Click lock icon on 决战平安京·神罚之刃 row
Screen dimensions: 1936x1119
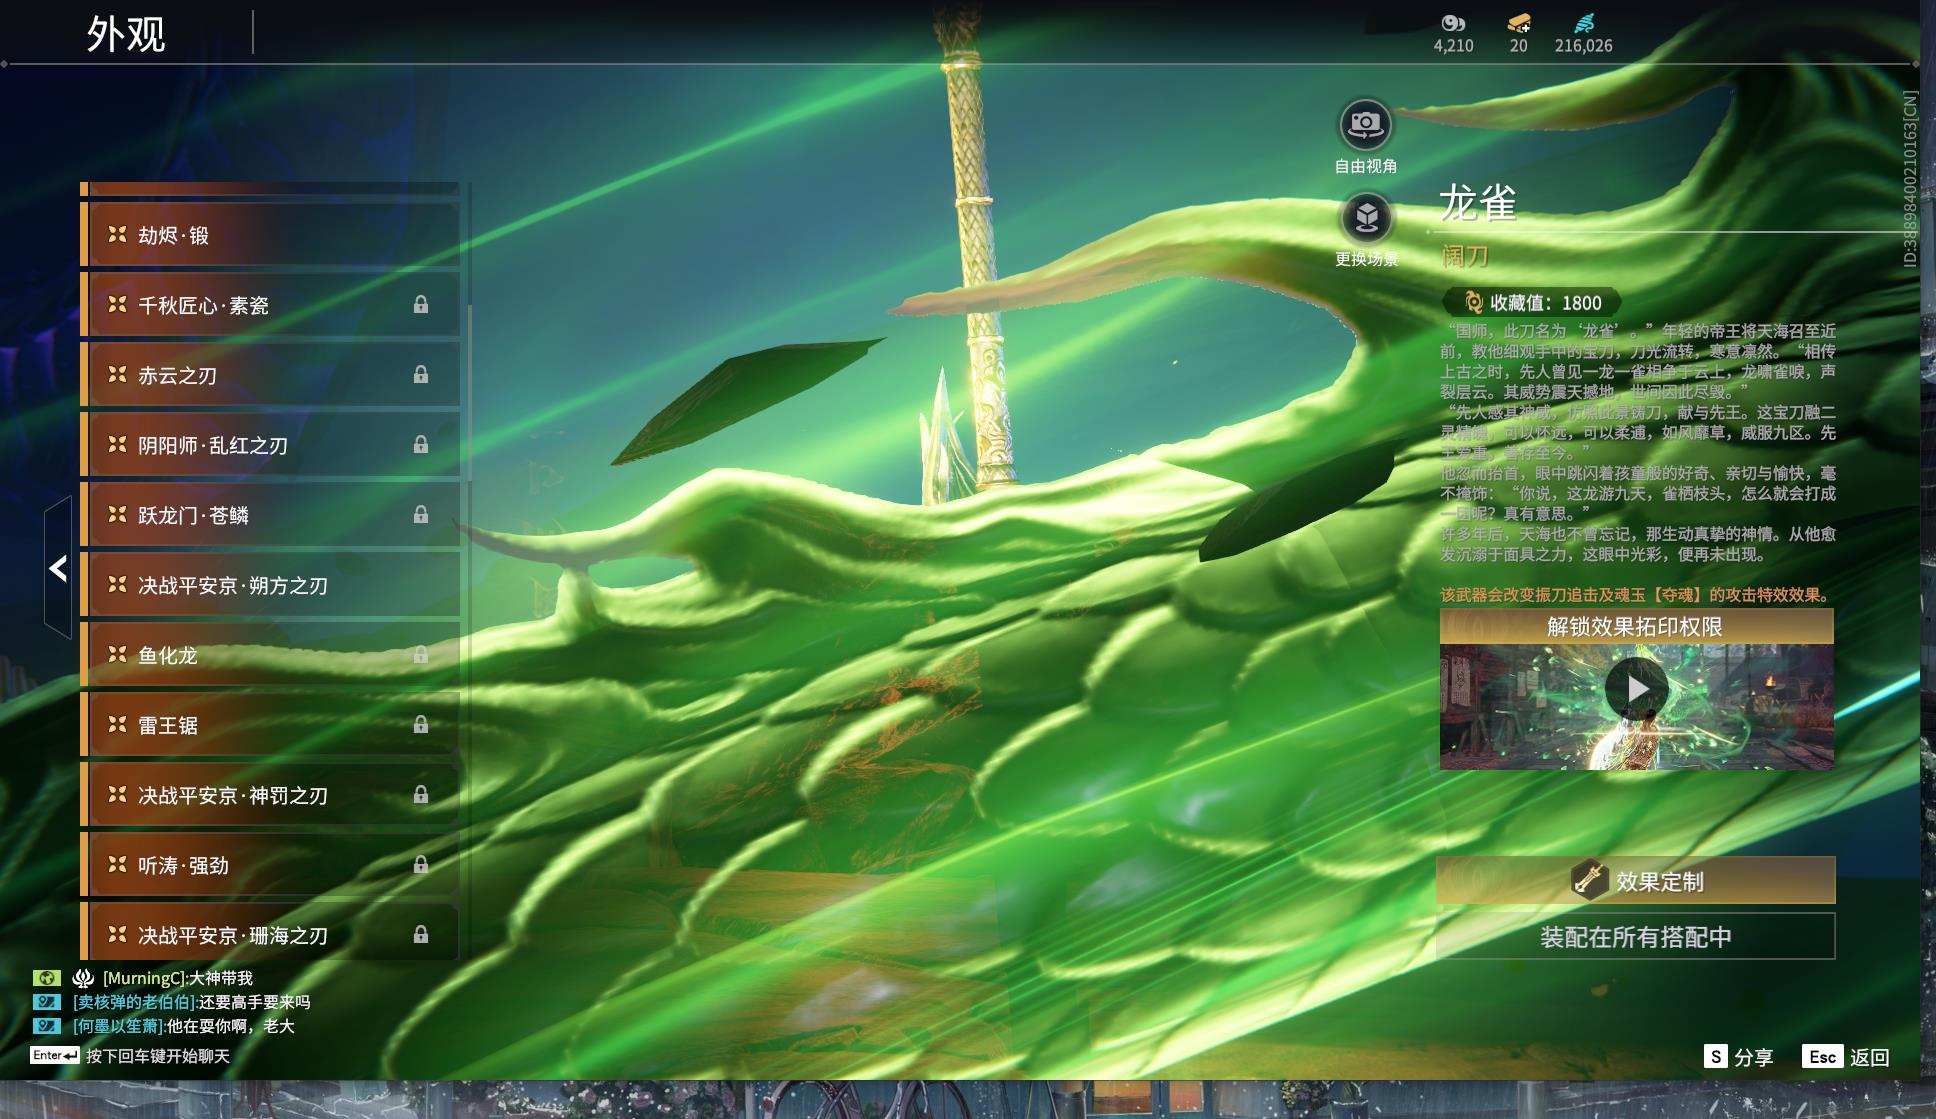point(421,794)
